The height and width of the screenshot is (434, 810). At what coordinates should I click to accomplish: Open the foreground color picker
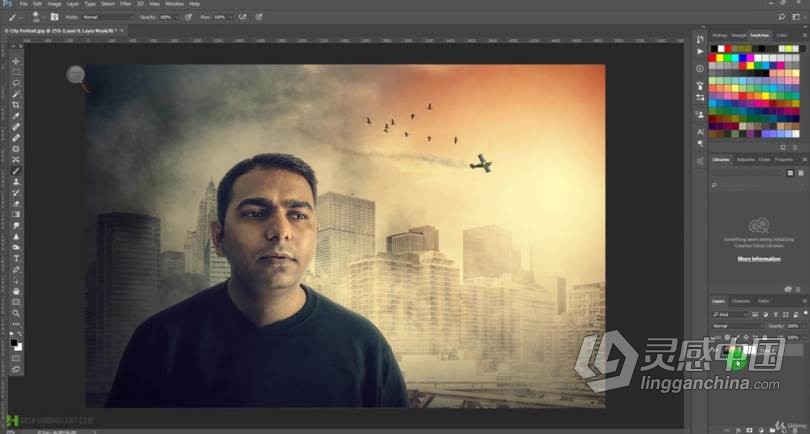coord(14,343)
